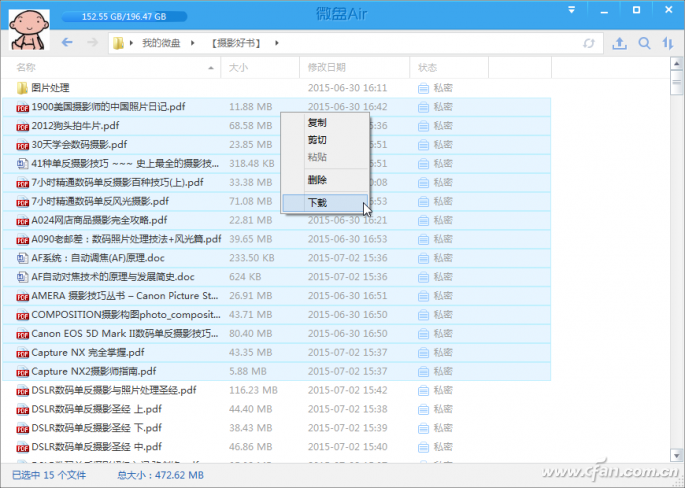Click the vertical scrollbar thumb
685x488 pixels.
click(x=677, y=83)
